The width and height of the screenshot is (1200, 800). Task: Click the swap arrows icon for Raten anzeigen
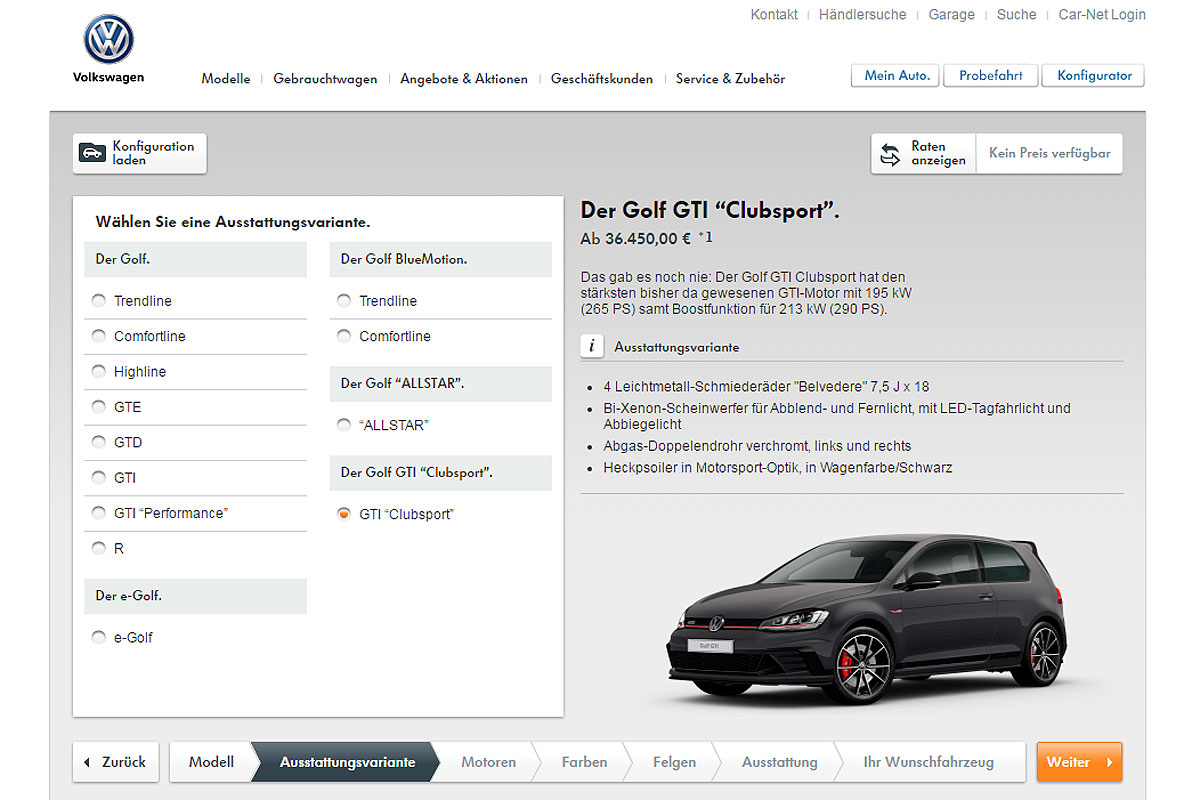point(890,154)
